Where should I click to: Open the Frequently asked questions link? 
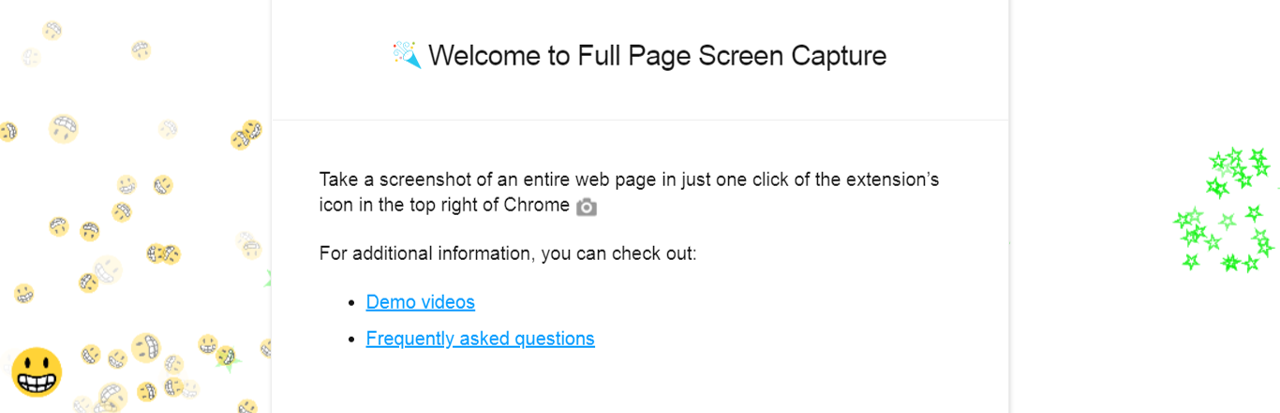pyautogui.click(x=480, y=339)
